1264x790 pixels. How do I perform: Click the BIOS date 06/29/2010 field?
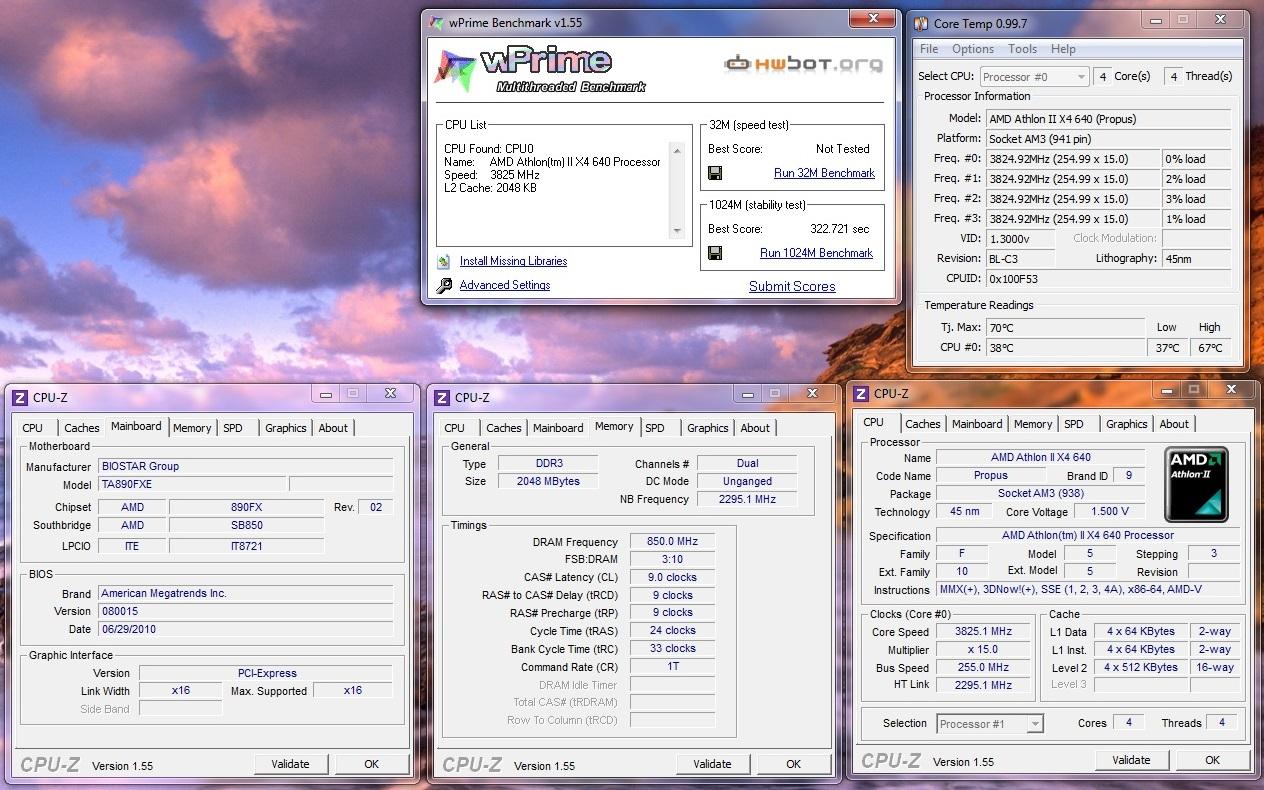(x=245, y=629)
